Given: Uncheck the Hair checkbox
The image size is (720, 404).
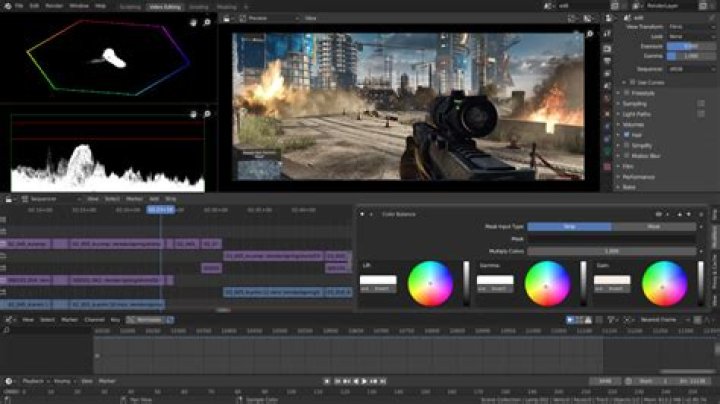Looking at the screenshot, I should pyautogui.click(x=627, y=135).
